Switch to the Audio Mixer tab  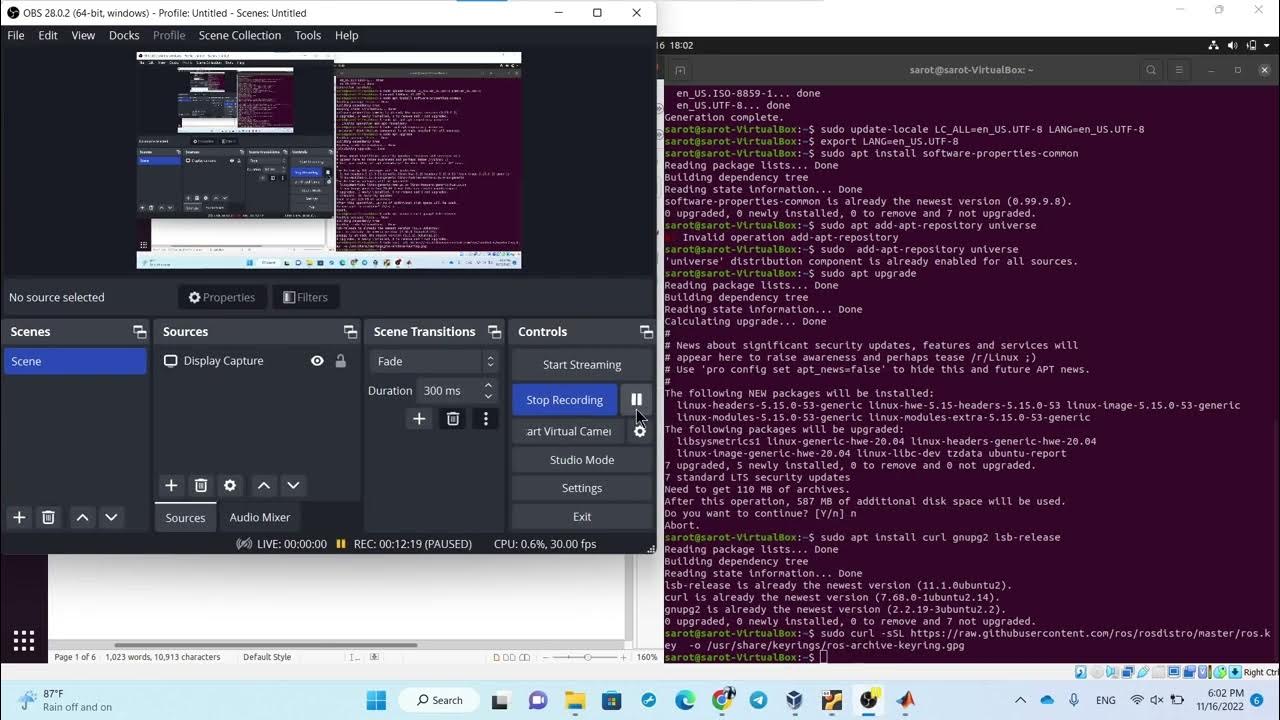260,517
